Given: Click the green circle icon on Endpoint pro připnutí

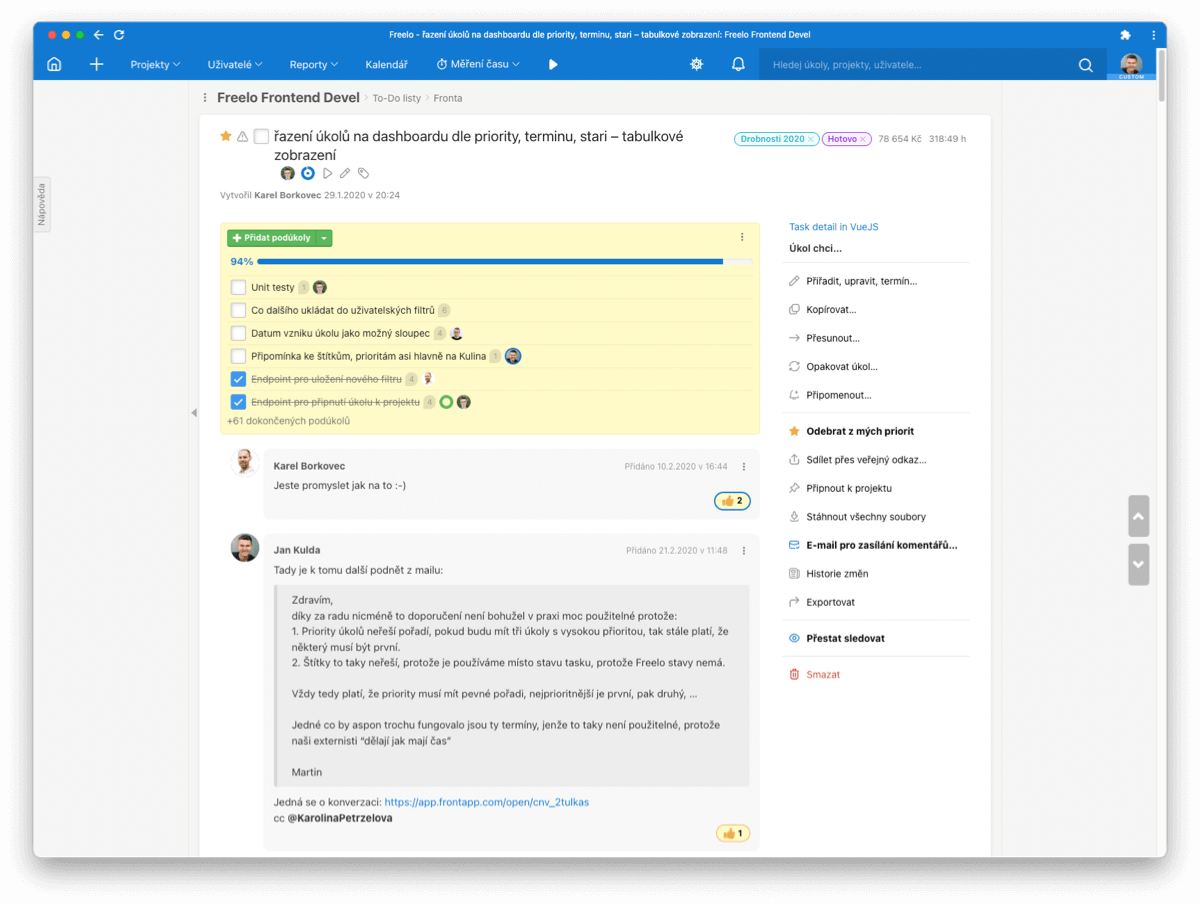Looking at the screenshot, I should (446, 402).
